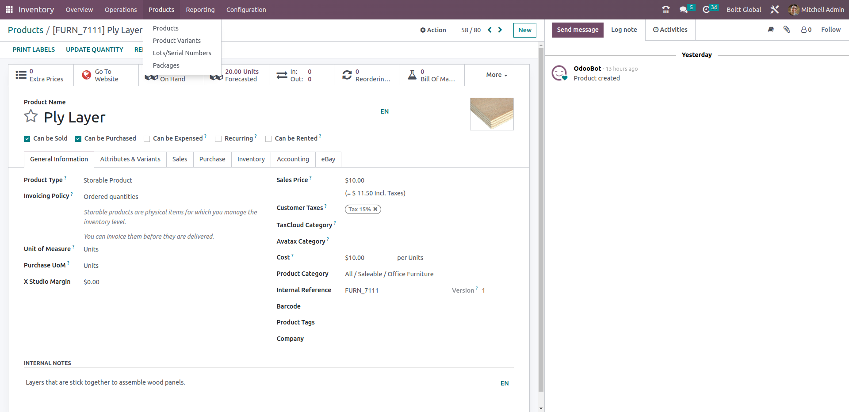
Task: Select Lots/Serial Numbers menu entry
Action: pos(182,53)
